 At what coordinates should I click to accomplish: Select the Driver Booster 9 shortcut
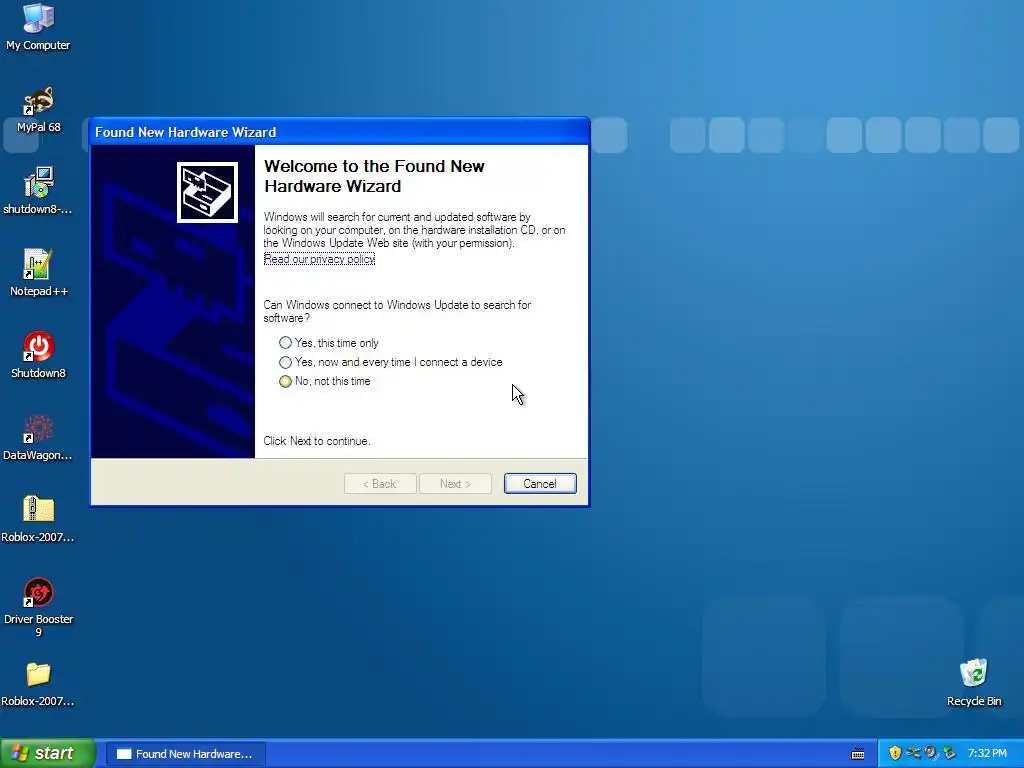coord(38,607)
